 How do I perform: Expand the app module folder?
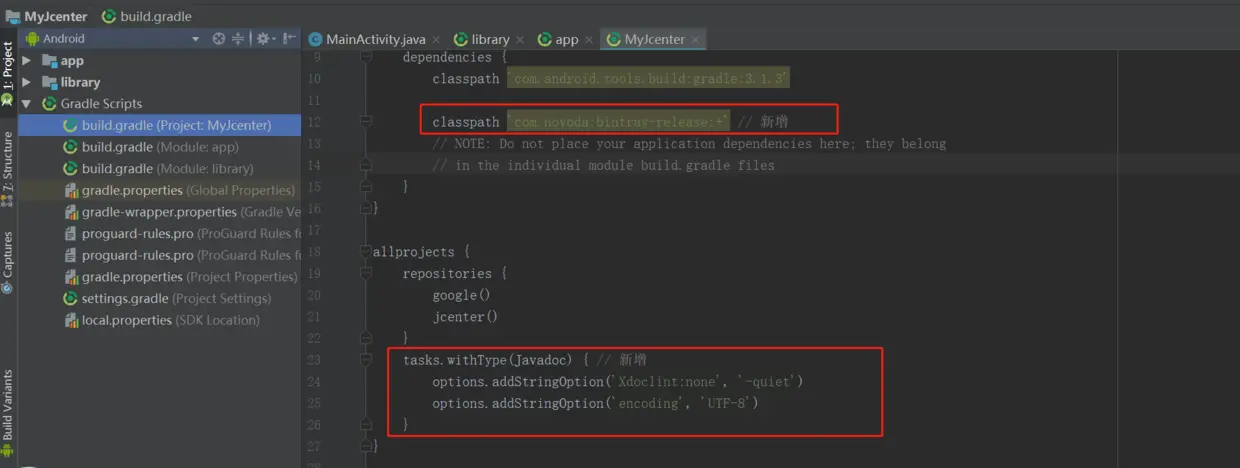(27, 60)
